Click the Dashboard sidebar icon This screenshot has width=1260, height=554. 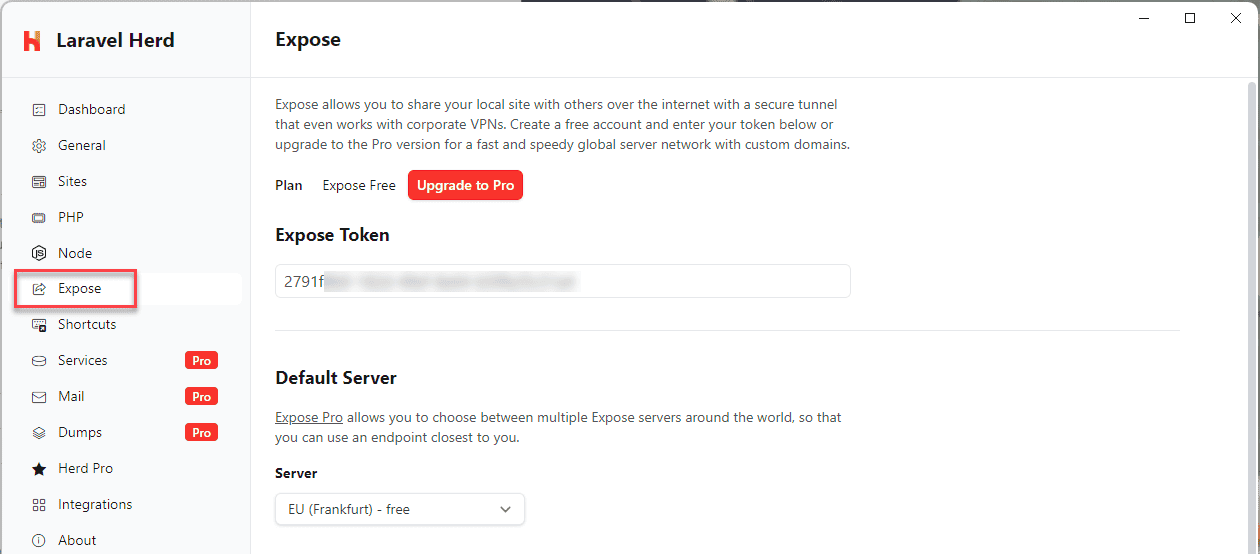39,110
